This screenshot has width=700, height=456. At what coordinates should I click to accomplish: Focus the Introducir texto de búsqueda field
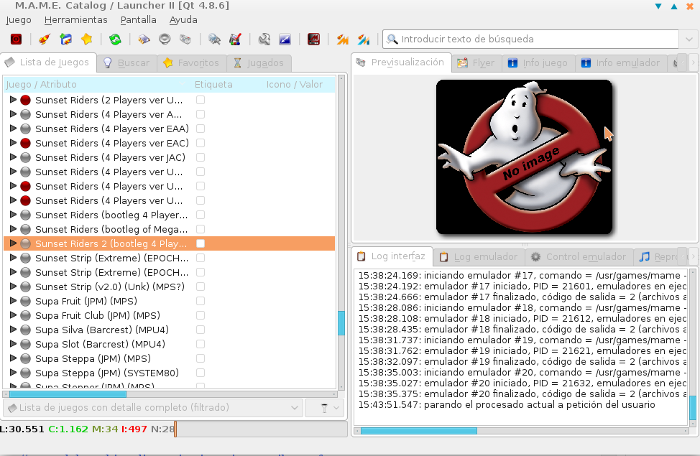(531, 39)
